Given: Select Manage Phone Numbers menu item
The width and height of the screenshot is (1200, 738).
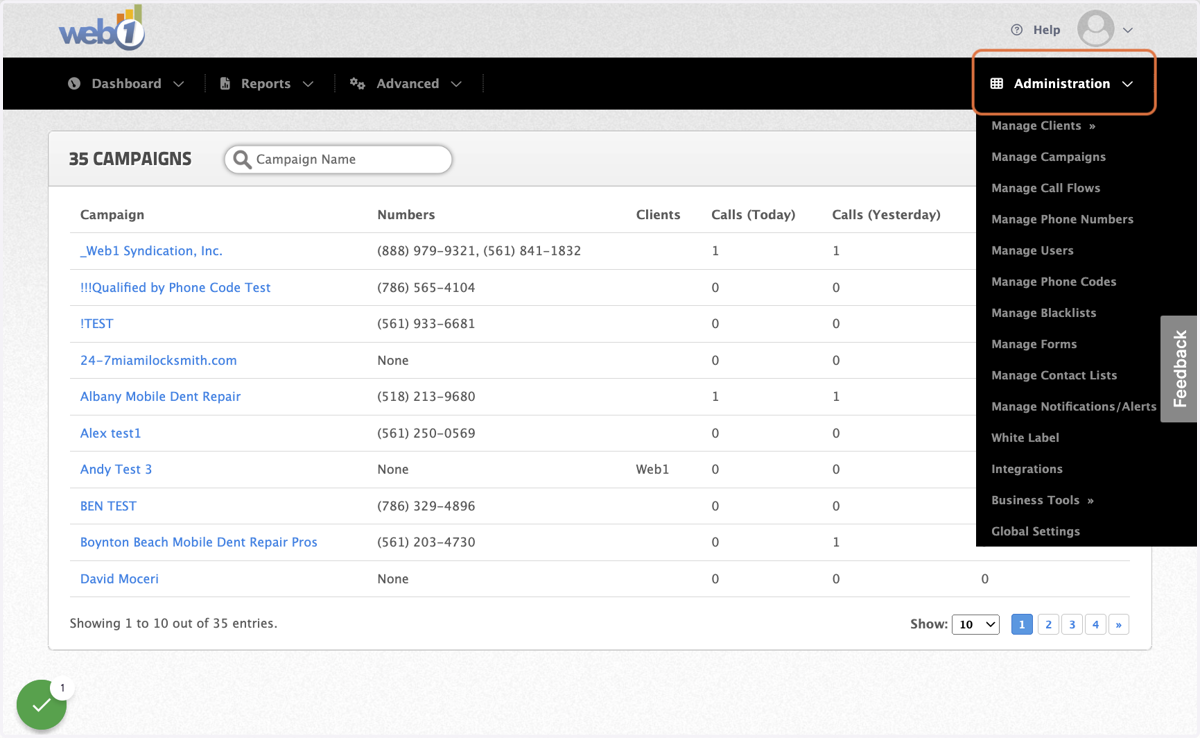Looking at the screenshot, I should (1062, 219).
